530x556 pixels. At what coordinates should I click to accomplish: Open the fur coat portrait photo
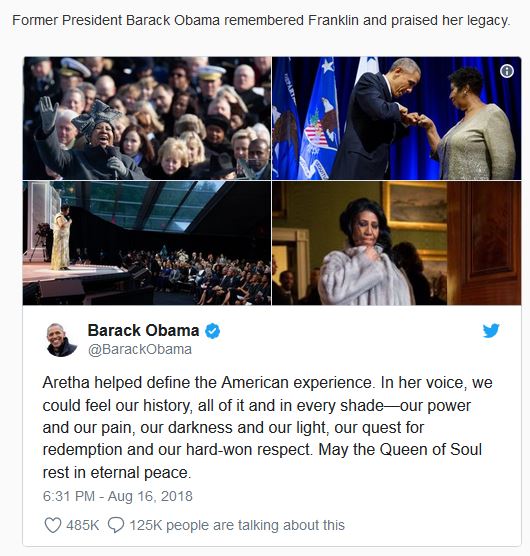tap(397, 243)
